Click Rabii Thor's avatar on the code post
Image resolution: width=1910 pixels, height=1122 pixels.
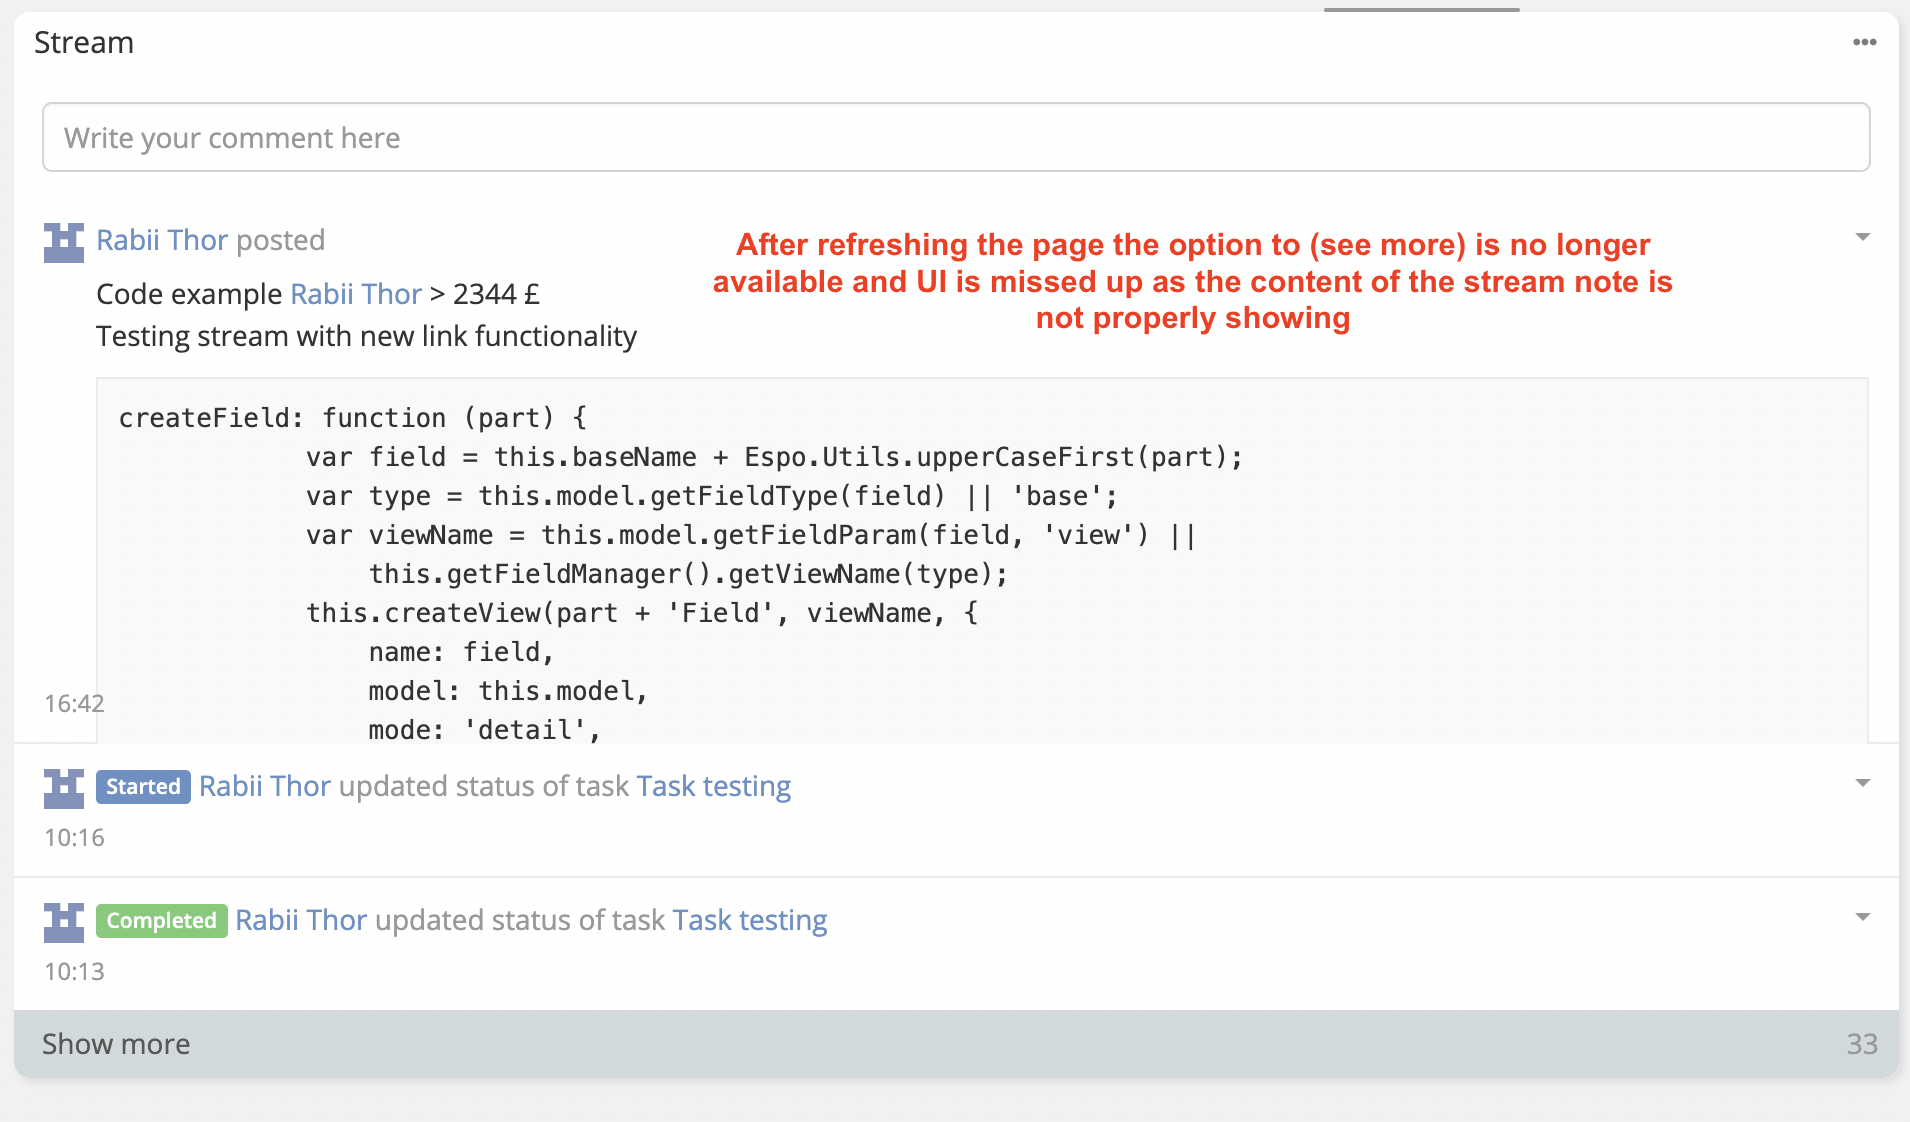click(x=62, y=243)
